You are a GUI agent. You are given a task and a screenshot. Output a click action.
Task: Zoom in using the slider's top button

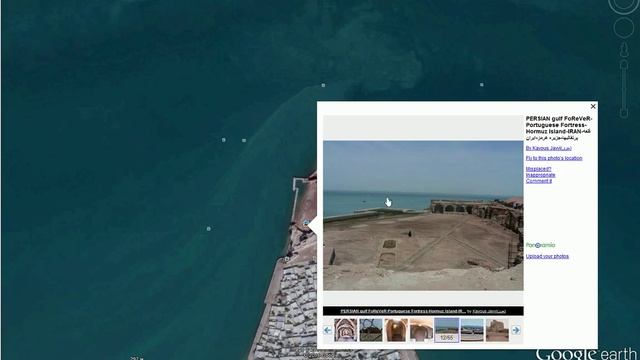[x=624, y=64]
